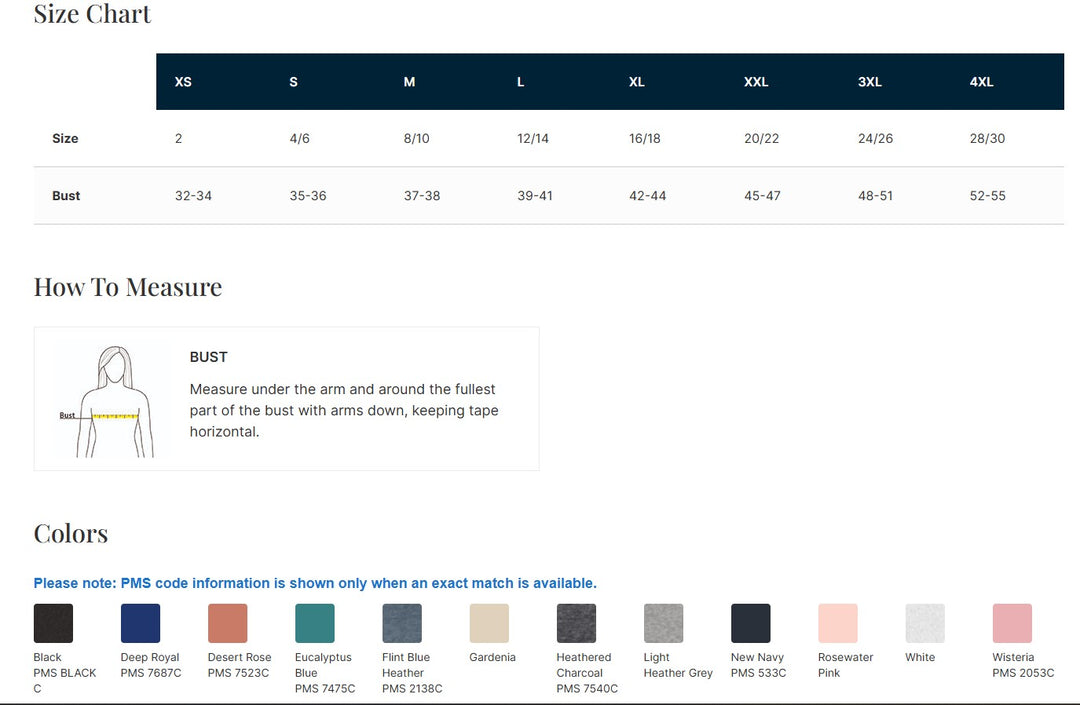The width and height of the screenshot is (1080, 705).
Task: Pick the Desert Rose swatch
Action: pyautogui.click(x=227, y=623)
